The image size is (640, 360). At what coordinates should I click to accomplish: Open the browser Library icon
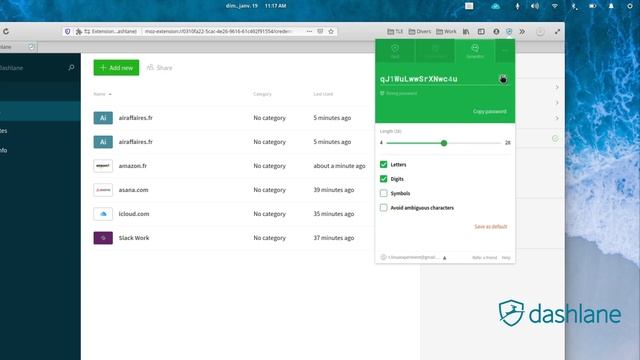tap(466, 31)
